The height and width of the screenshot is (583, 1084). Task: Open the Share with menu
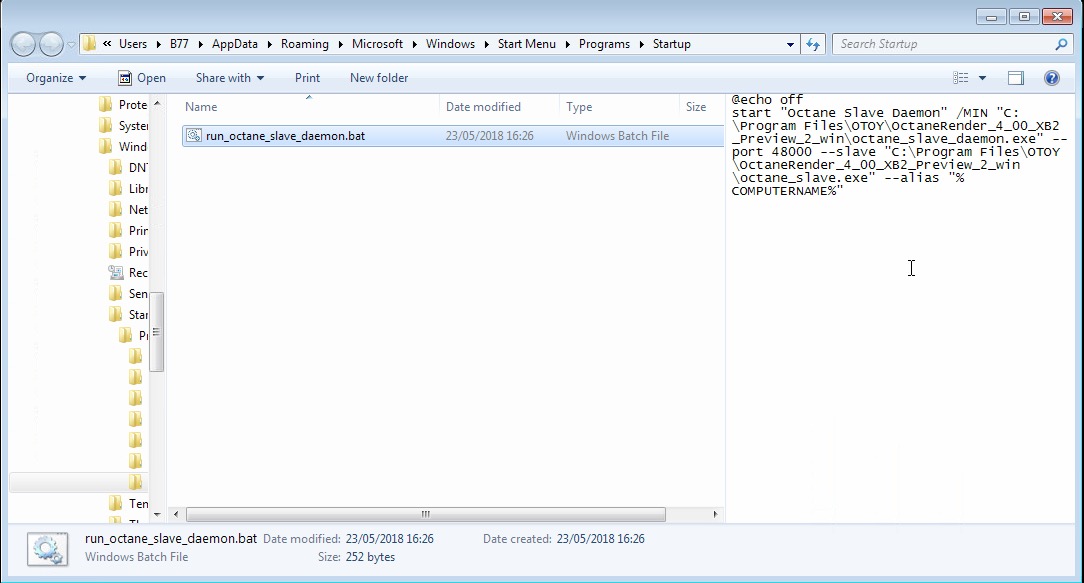point(230,77)
